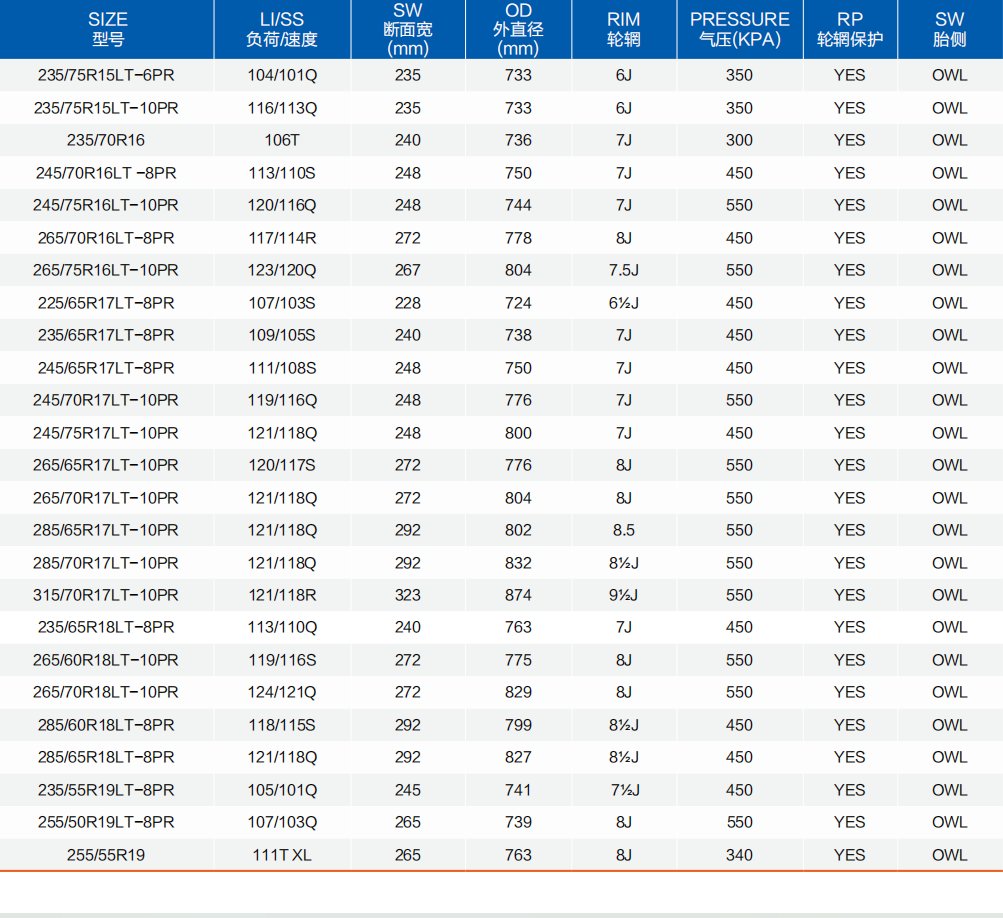Click the RP 轮辋保护 column header
1003x918 pixels.
pos(849,30)
